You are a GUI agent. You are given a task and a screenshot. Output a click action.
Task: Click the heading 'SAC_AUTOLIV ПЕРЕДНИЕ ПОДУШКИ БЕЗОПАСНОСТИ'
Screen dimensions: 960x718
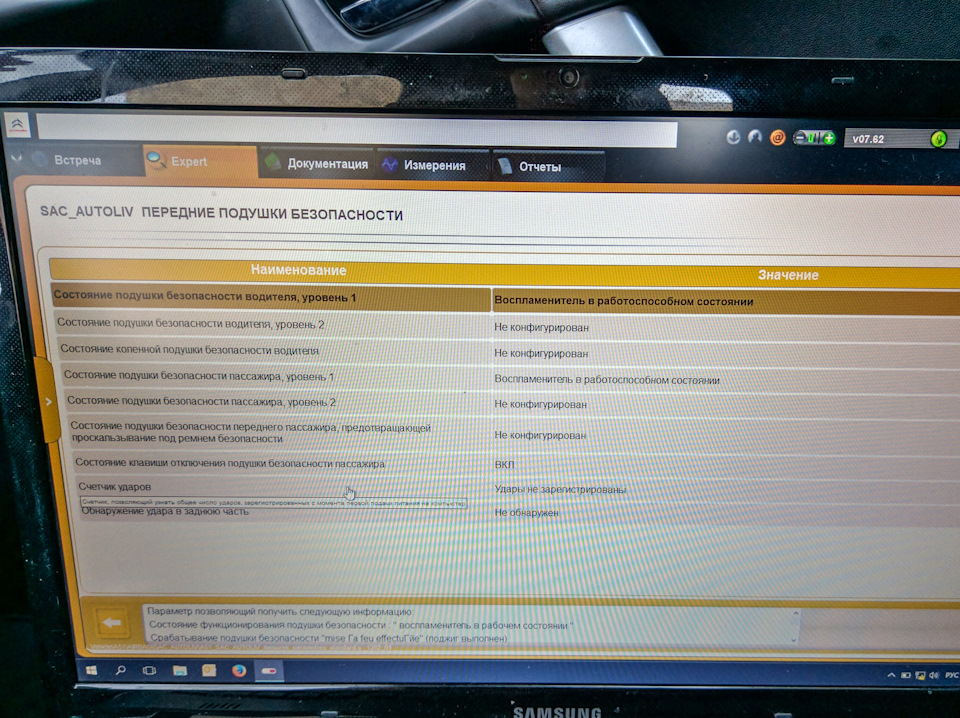tap(221, 214)
